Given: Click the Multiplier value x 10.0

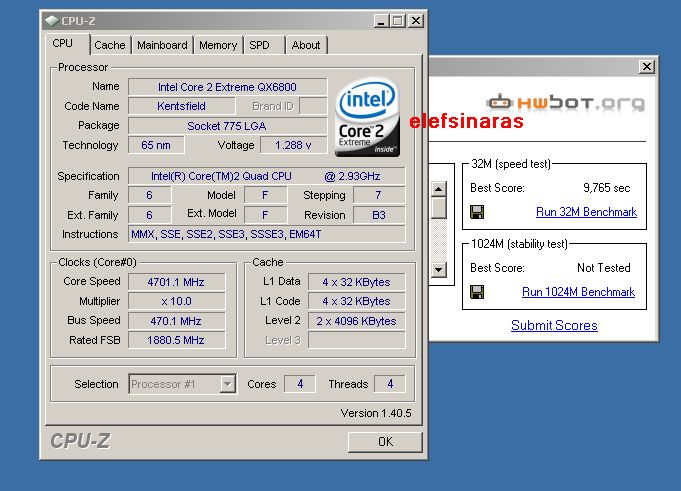Looking at the screenshot, I should coord(176,301).
